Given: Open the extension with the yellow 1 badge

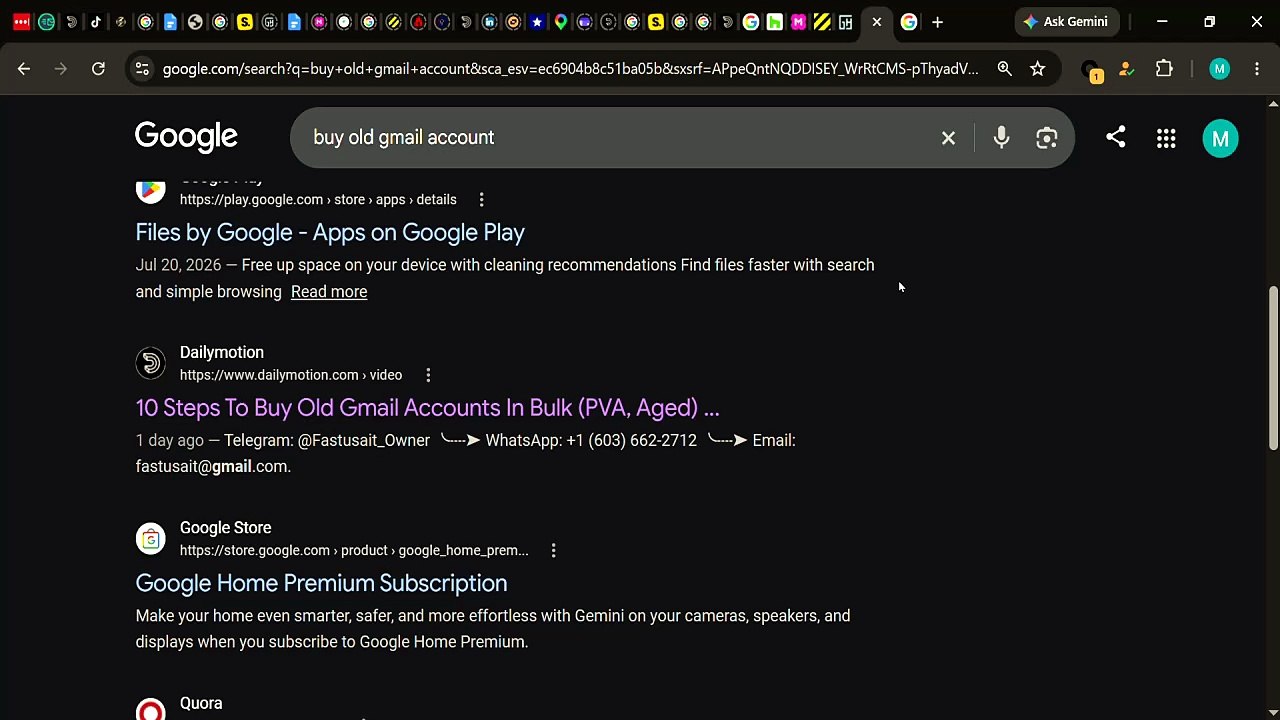Looking at the screenshot, I should (x=1092, y=70).
